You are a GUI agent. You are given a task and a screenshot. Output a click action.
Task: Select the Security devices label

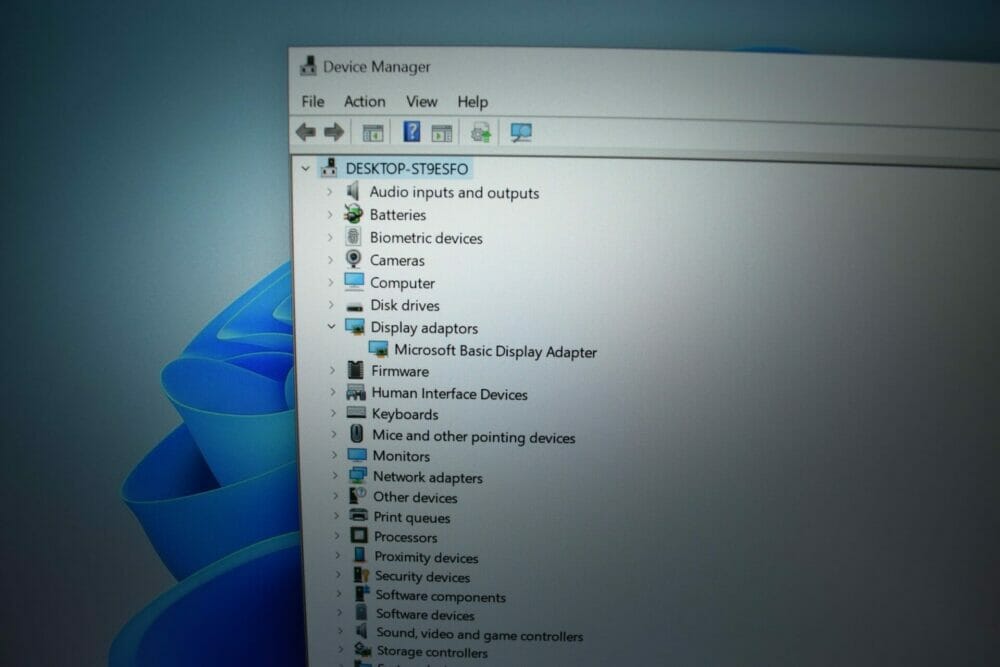[422, 576]
